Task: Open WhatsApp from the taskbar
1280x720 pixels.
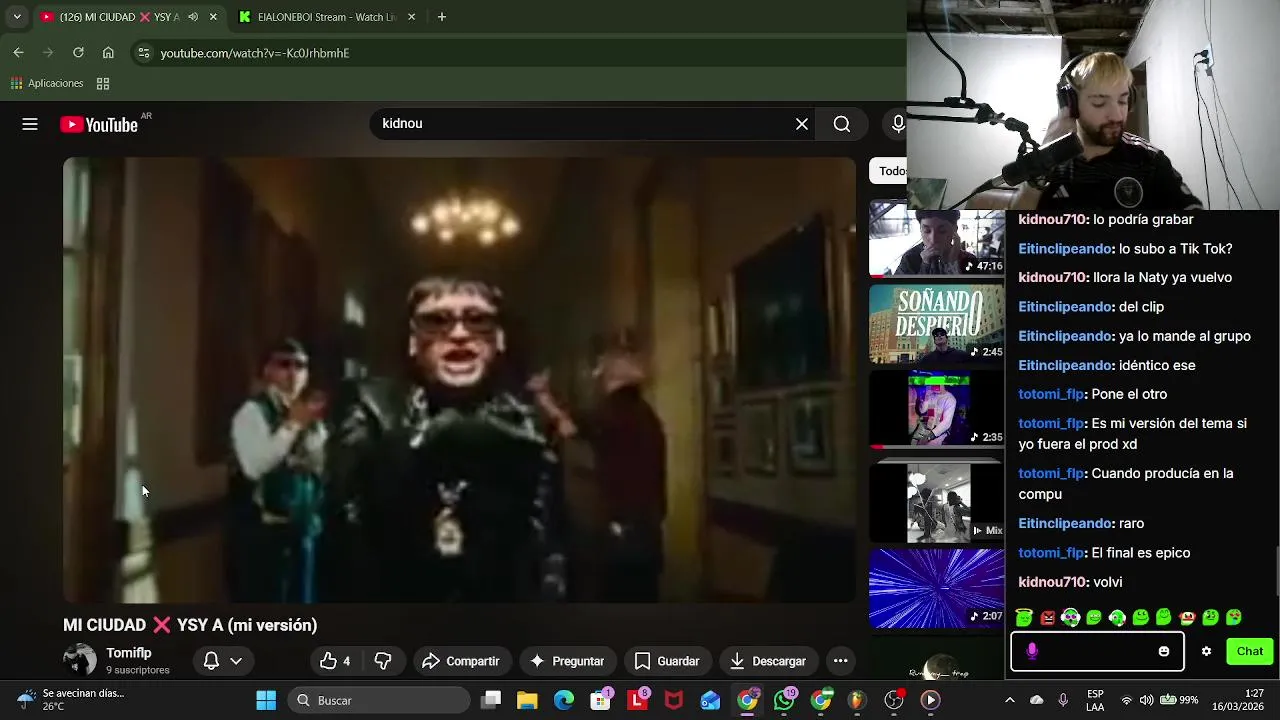Action: 785,700
